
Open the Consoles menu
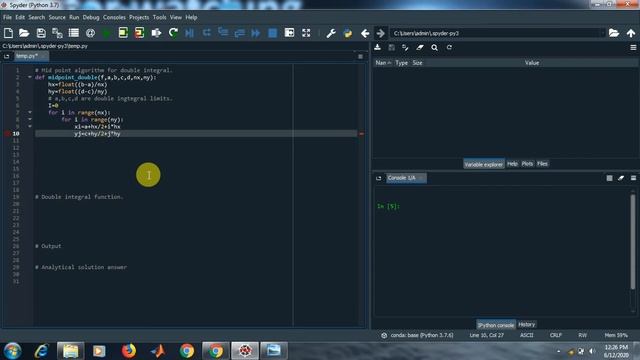114,17
